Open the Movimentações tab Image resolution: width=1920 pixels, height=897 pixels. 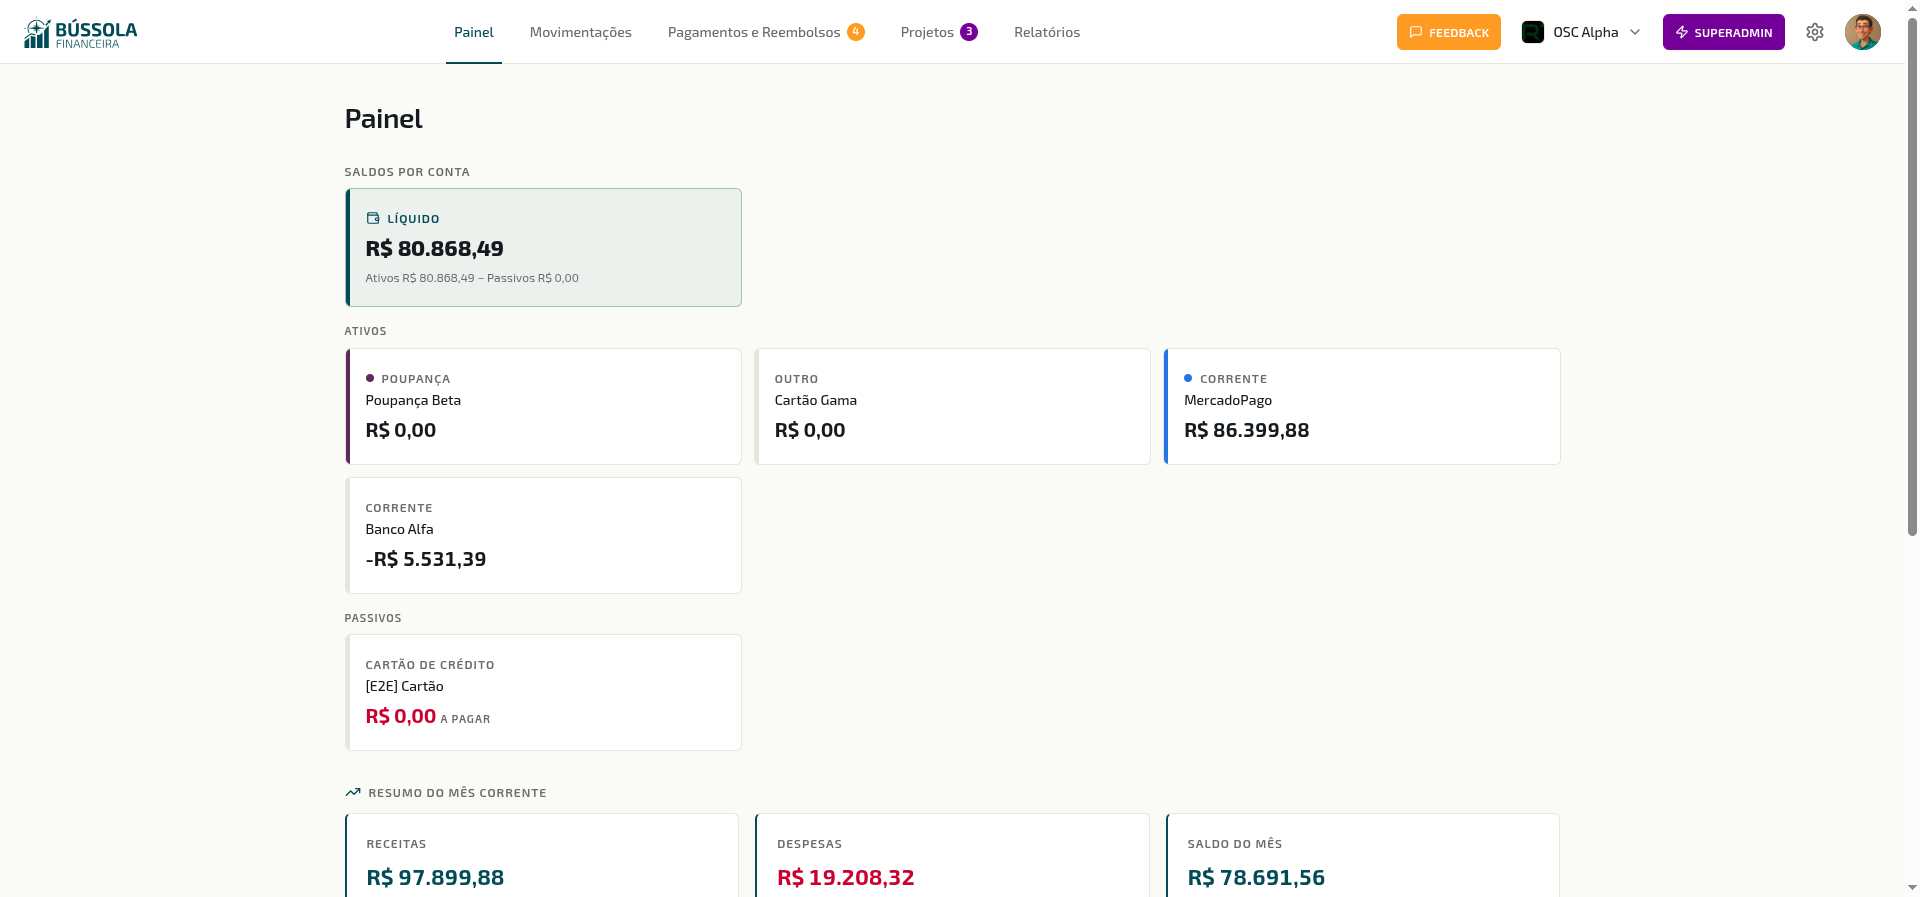pyautogui.click(x=581, y=32)
